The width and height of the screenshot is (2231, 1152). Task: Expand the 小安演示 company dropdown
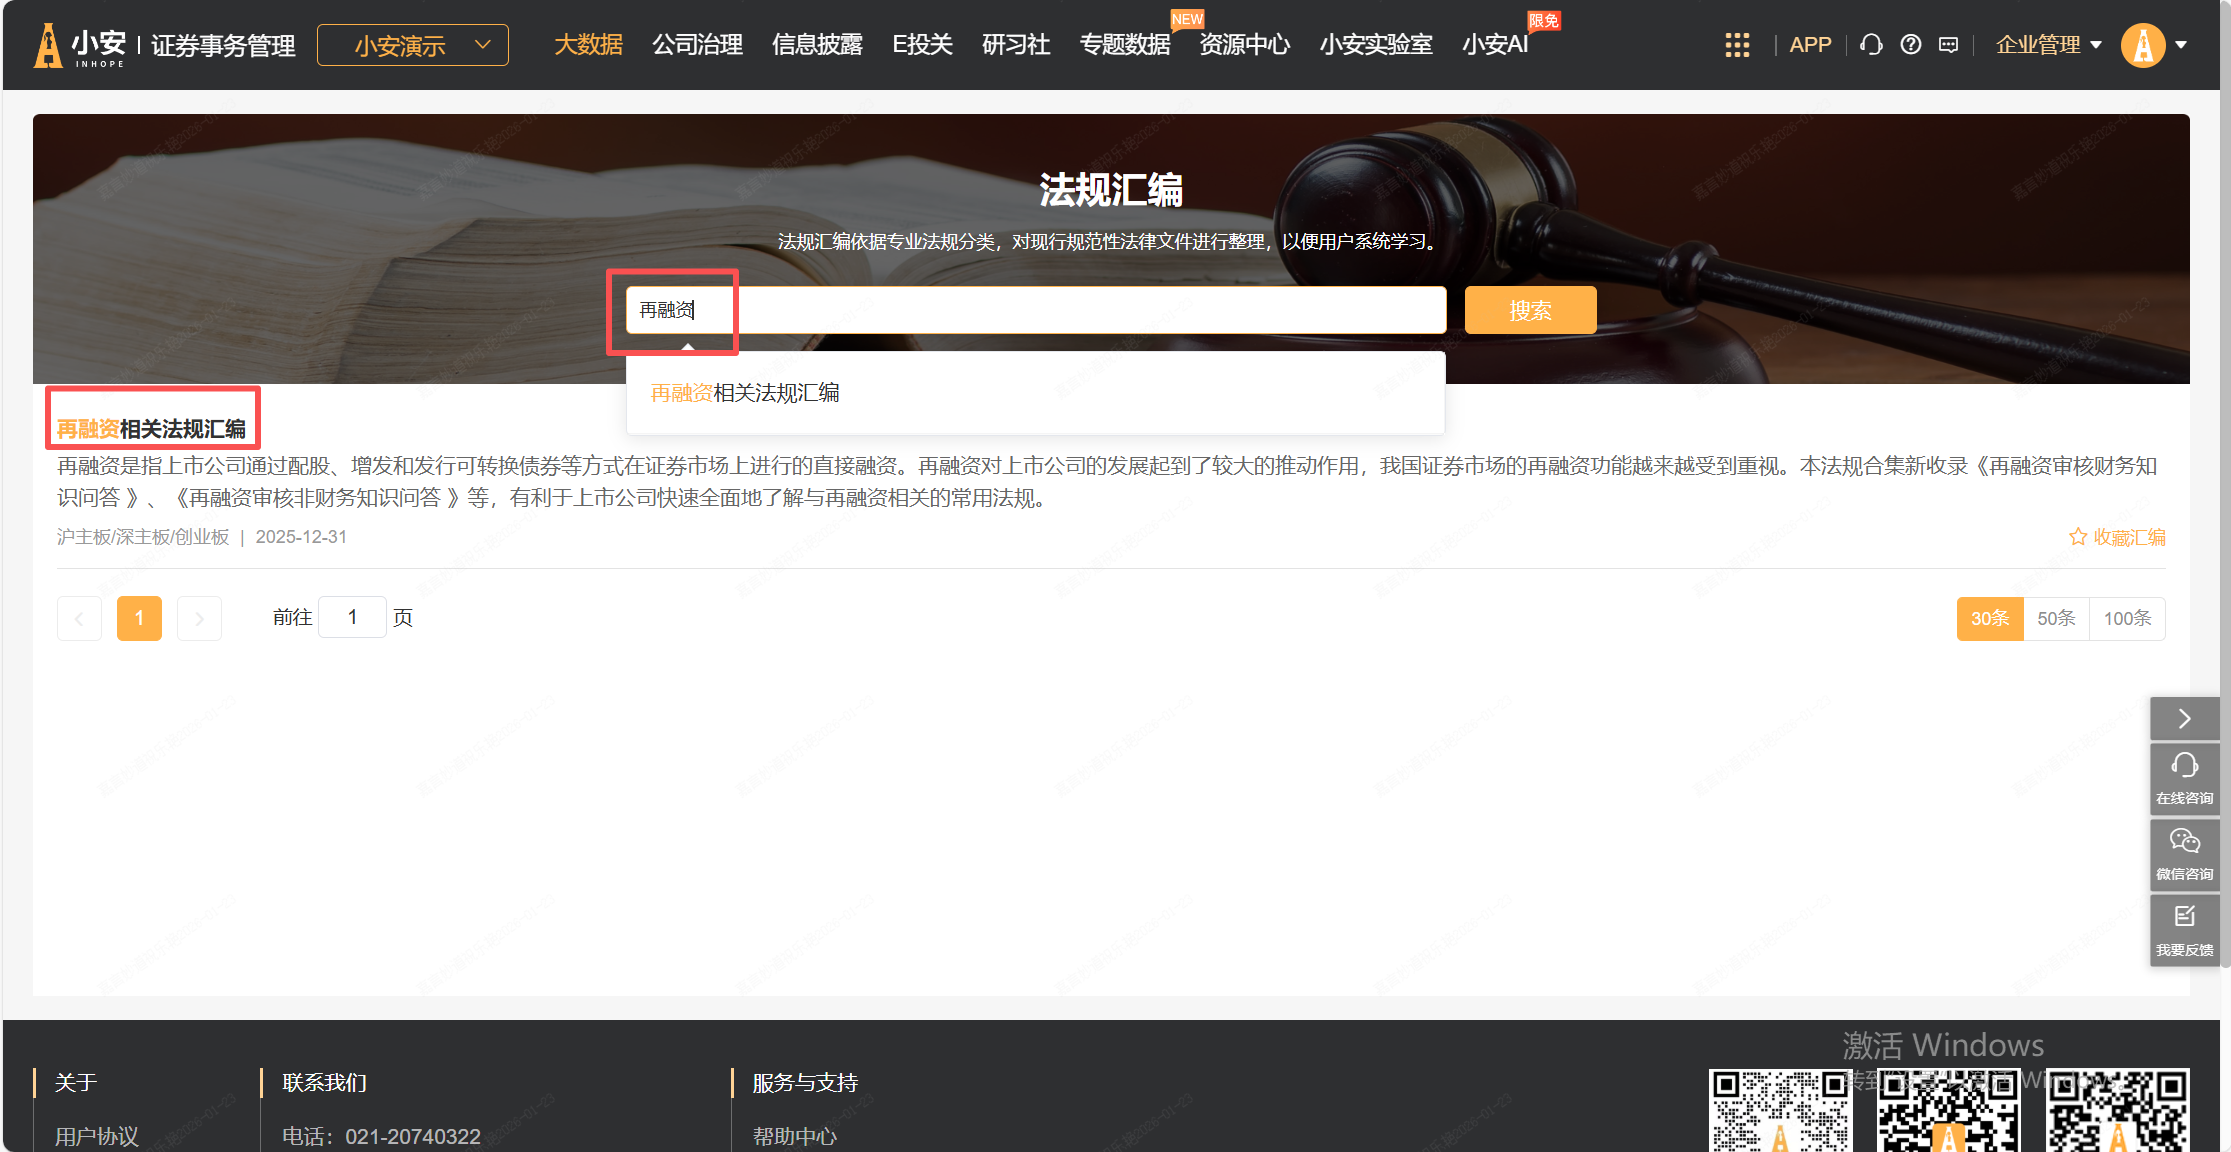tap(413, 45)
